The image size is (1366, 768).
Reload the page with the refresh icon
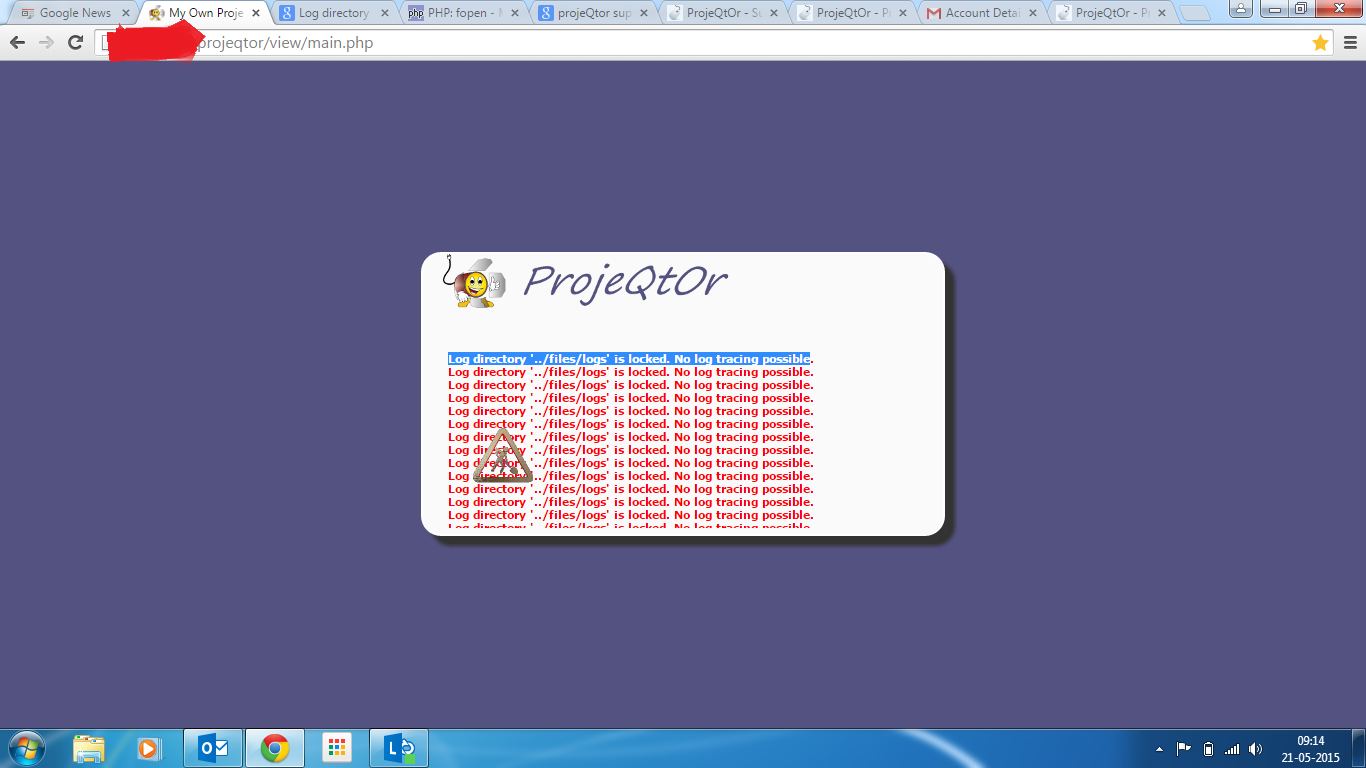[75, 43]
